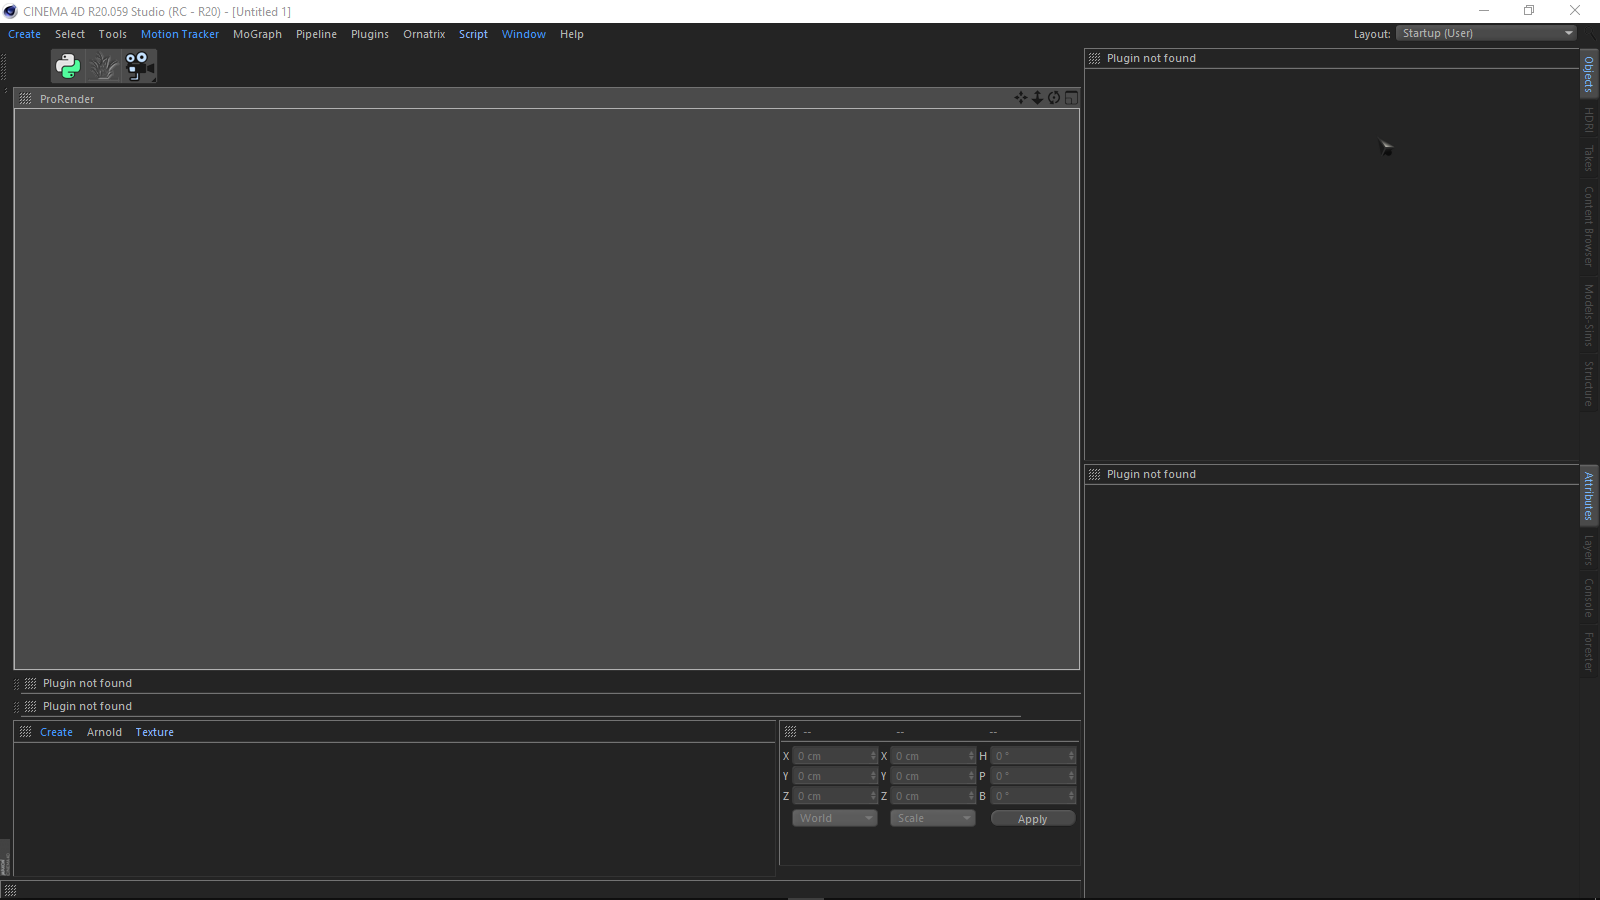Image resolution: width=1600 pixels, height=900 pixels.
Task: Click the ProRender viewport move icon
Action: coord(1020,98)
